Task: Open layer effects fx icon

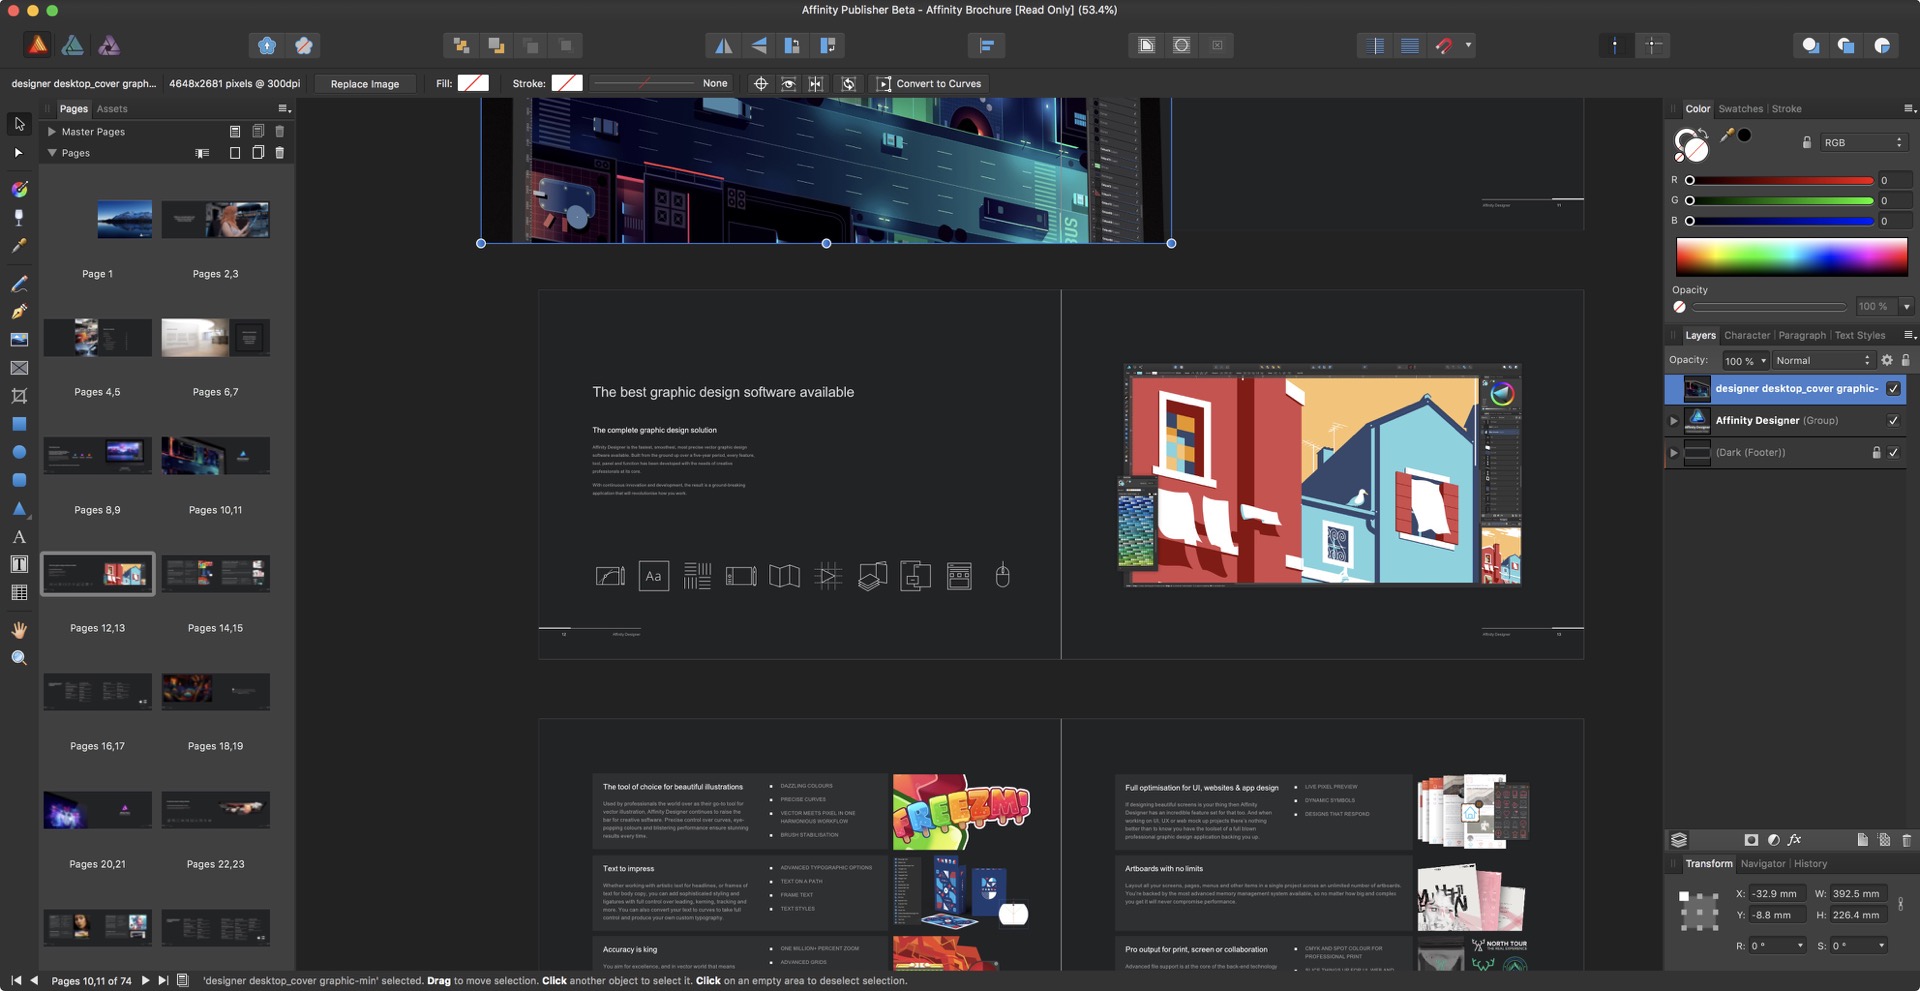Action: (x=1795, y=840)
